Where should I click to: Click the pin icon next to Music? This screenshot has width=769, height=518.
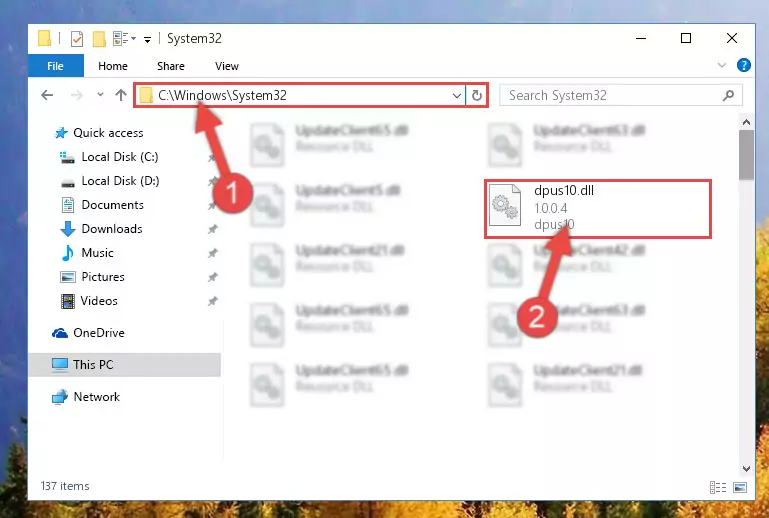point(212,253)
